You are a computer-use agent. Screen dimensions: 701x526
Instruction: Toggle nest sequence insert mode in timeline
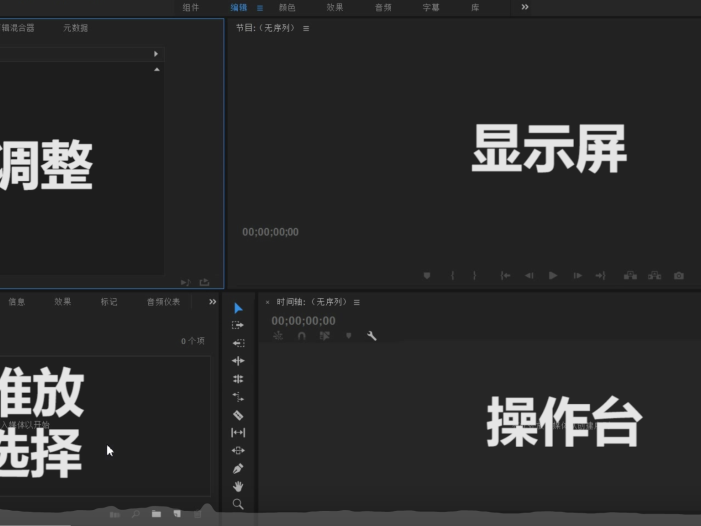click(278, 336)
